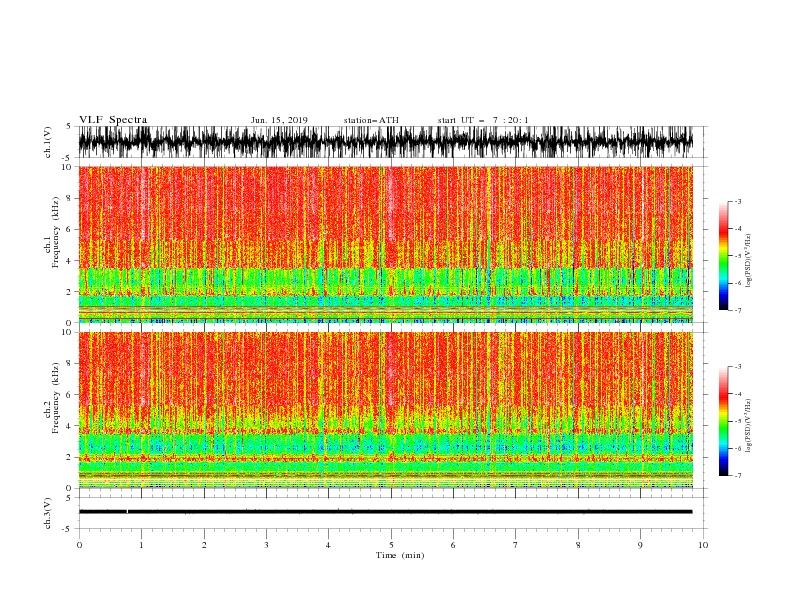Select the "start UT = 7 :20: 1" text
792x612 pixels.
click(483, 120)
